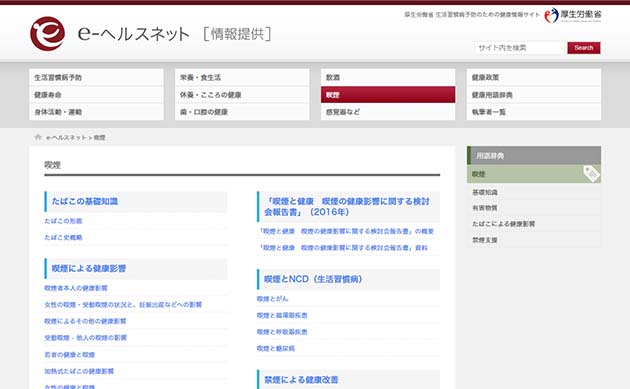Open the たばこ史概略 link

pyautogui.click(x=63, y=237)
